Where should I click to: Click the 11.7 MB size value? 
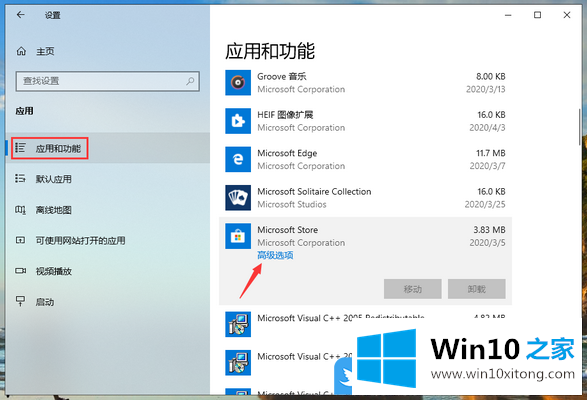(x=490, y=153)
